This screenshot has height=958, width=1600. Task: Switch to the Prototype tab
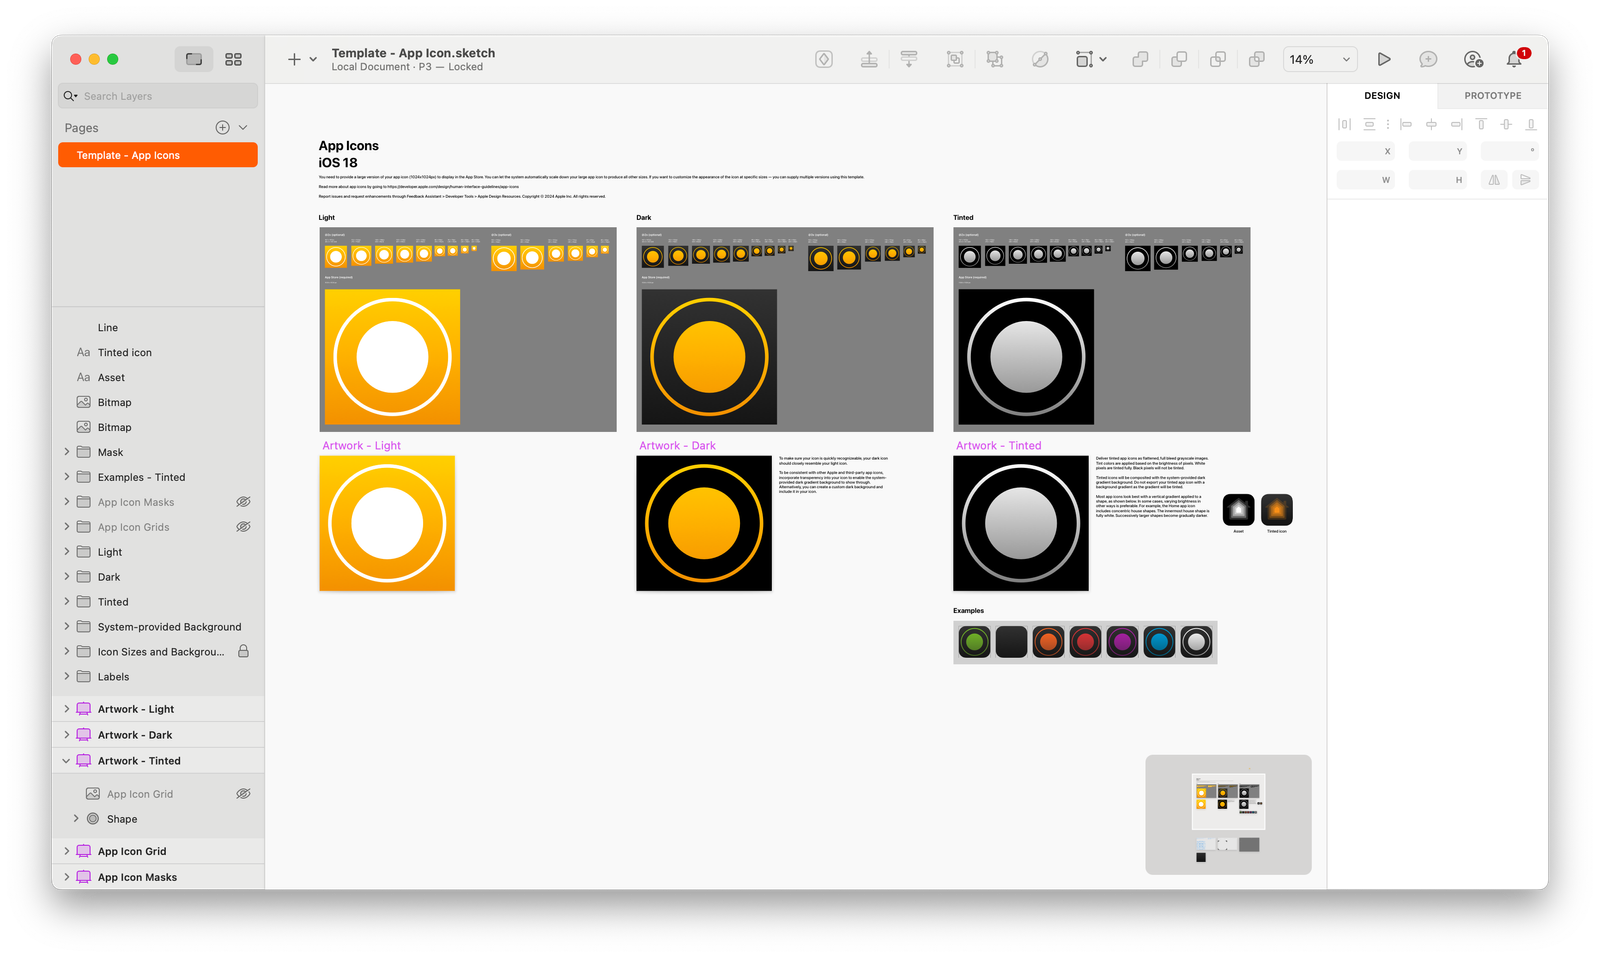click(x=1491, y=95)
